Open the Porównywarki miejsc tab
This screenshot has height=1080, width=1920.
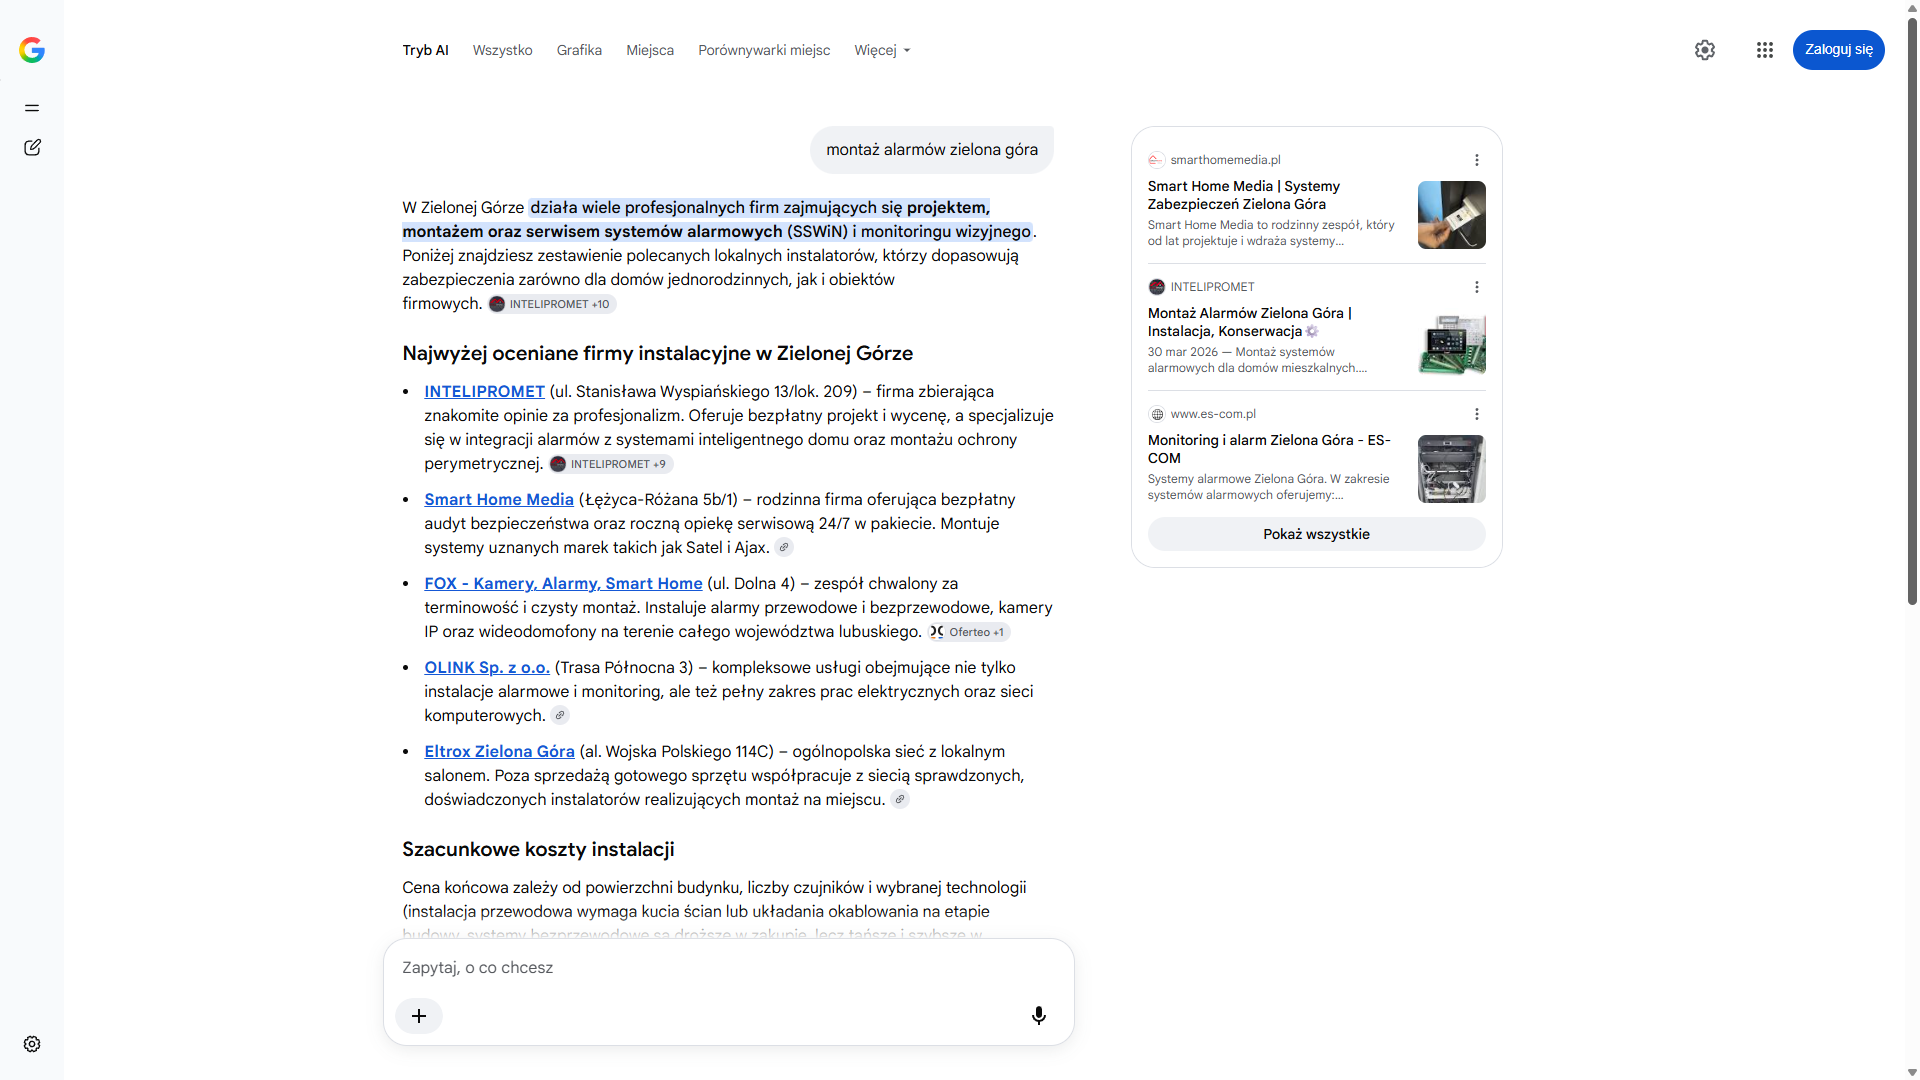tap(764, 50)
